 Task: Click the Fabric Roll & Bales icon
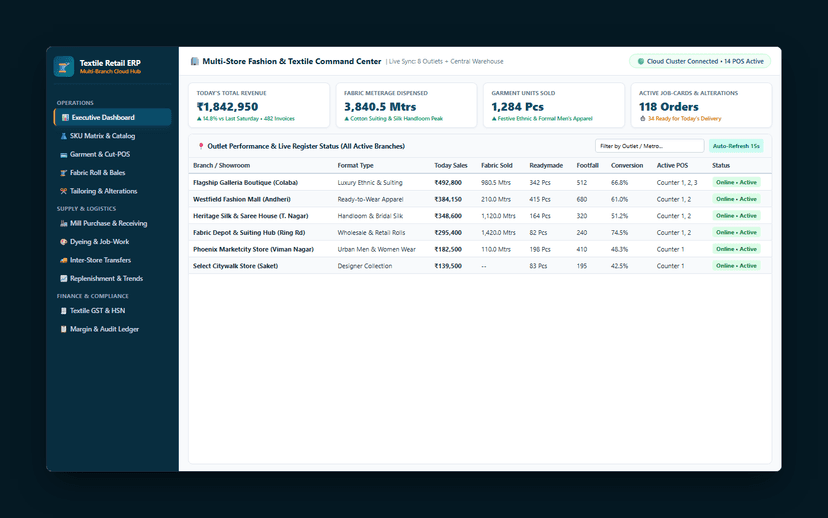coord(63,173)
